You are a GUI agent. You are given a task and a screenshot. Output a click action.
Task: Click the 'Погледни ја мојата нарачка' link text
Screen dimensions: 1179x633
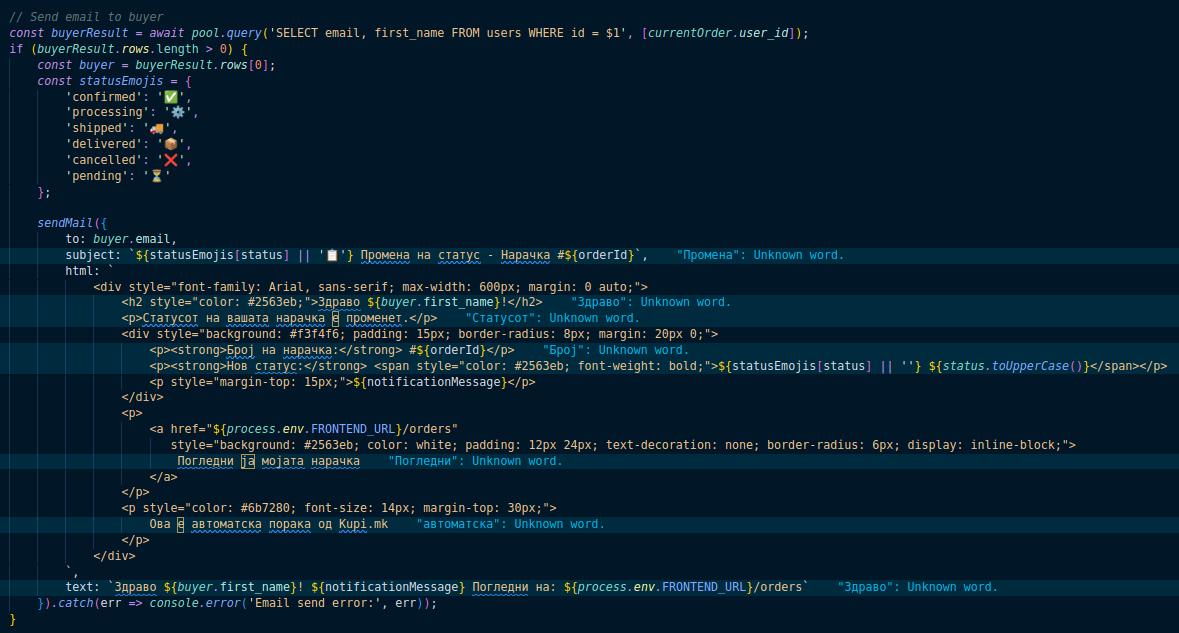(268, 461)
